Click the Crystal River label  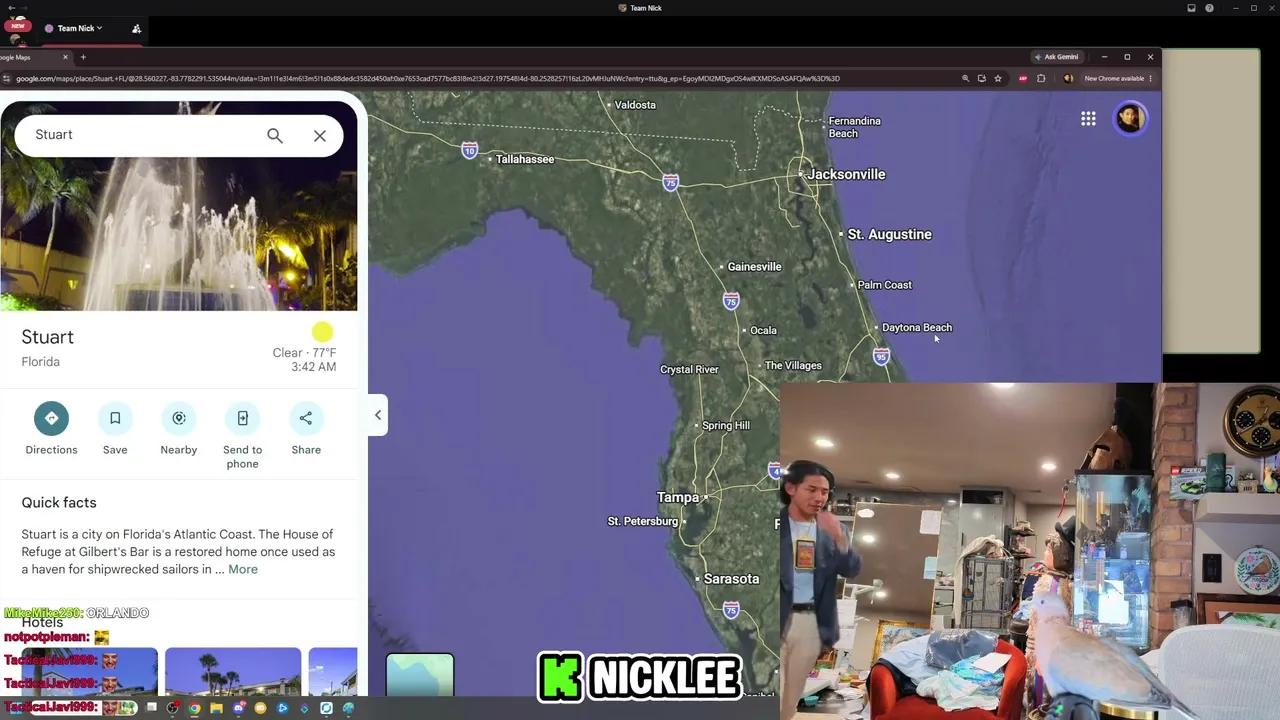click(689, 369)
